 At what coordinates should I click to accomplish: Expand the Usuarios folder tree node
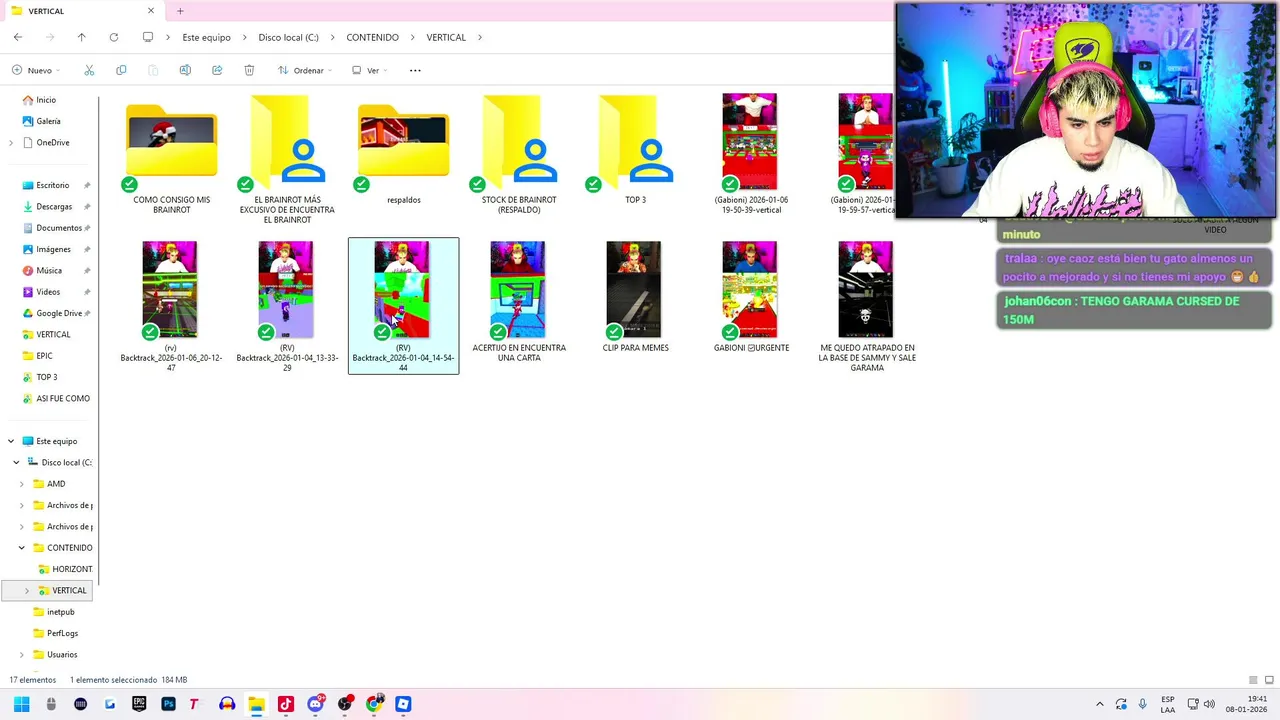pos(21,655)
